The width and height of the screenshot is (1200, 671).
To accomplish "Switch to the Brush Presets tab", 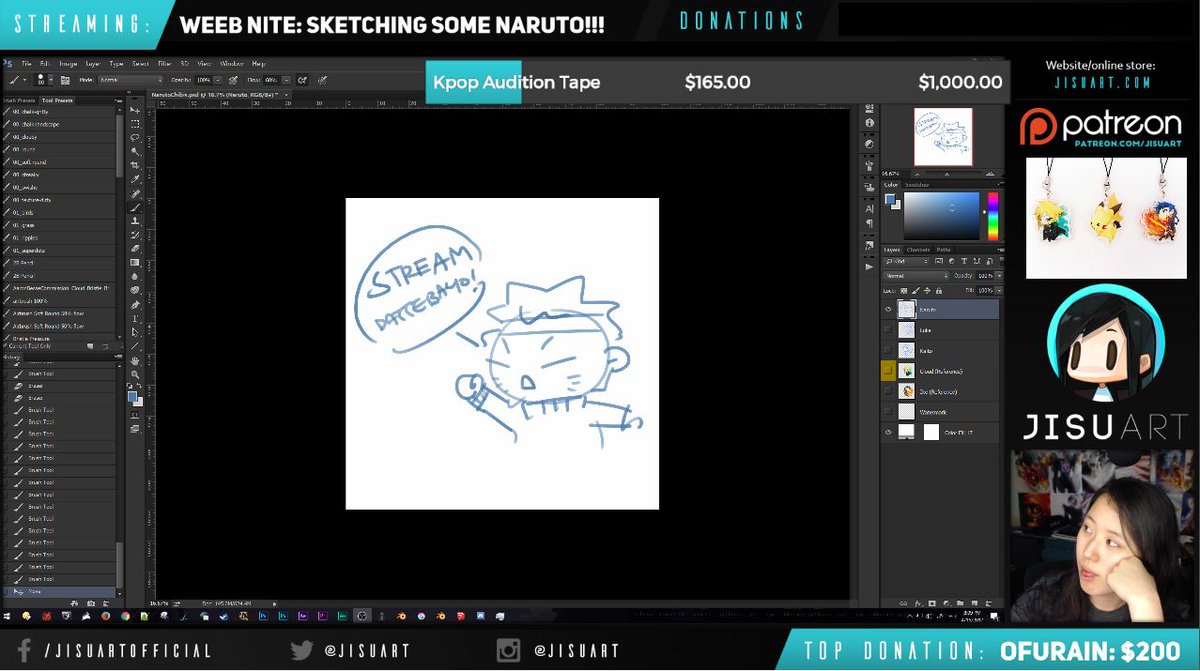I will [19, 101].
